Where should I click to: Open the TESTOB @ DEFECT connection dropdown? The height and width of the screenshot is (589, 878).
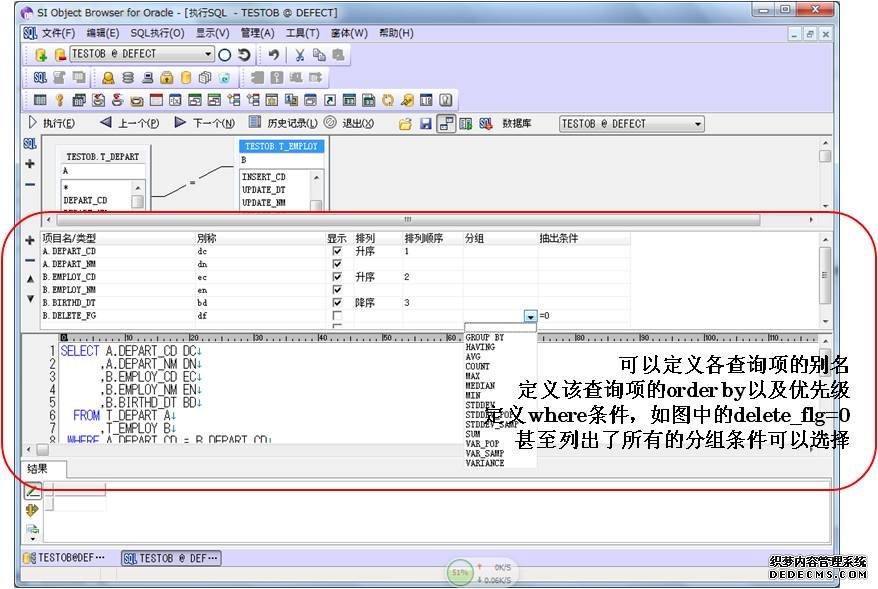[208, 55]
